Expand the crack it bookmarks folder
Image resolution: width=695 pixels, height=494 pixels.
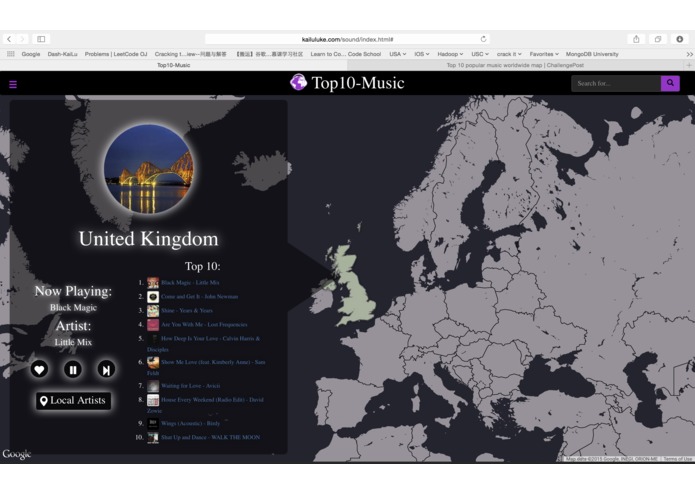(x=509, y=54)
